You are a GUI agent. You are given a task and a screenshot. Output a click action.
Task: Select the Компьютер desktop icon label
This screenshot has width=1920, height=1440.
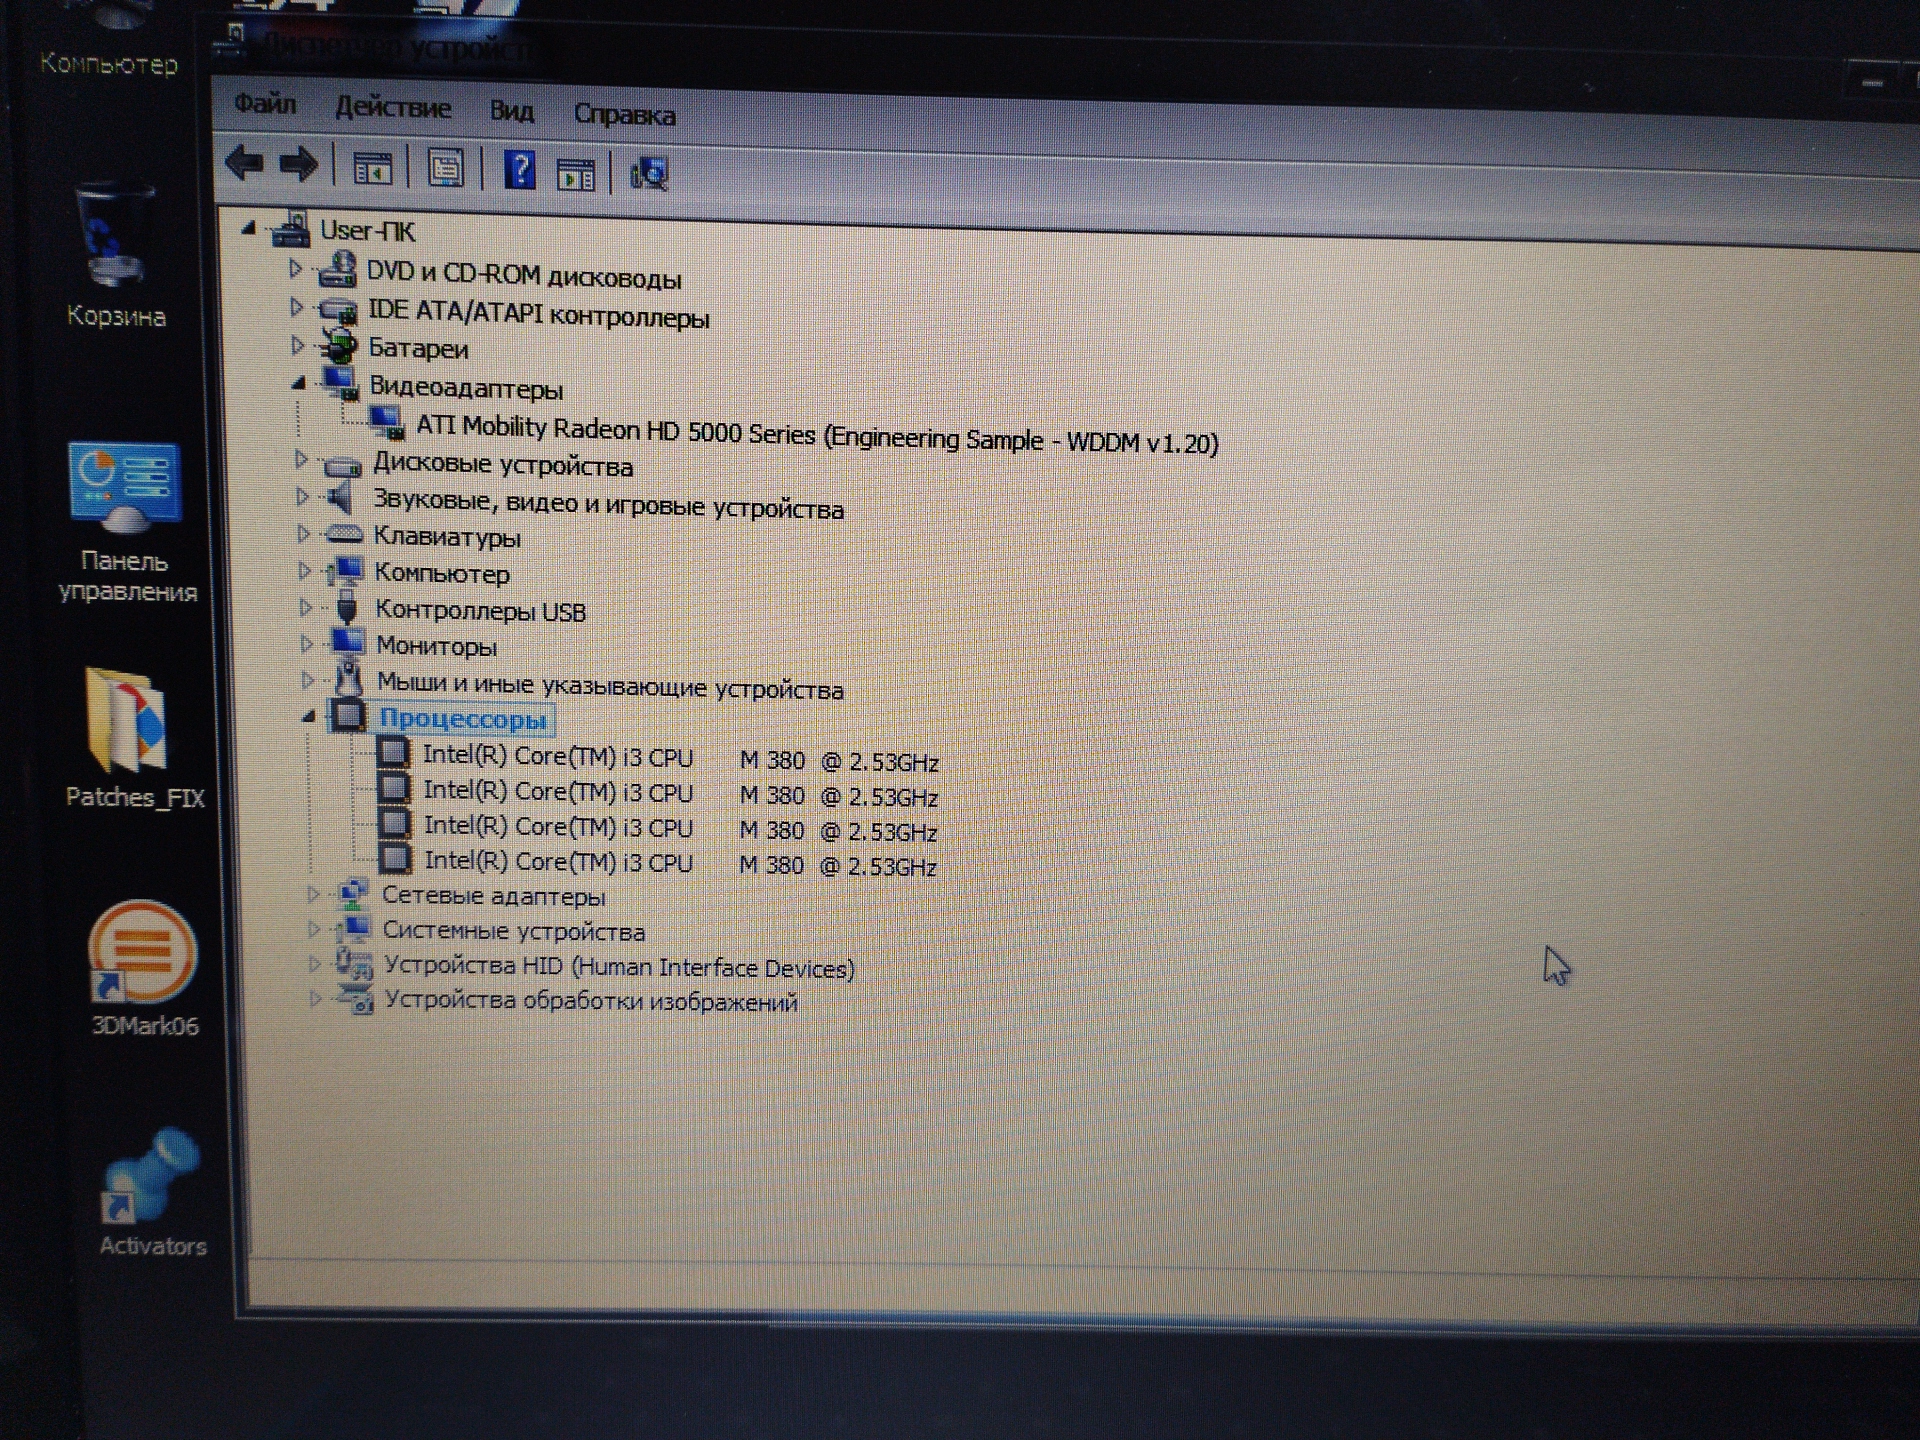pos(108,63)
